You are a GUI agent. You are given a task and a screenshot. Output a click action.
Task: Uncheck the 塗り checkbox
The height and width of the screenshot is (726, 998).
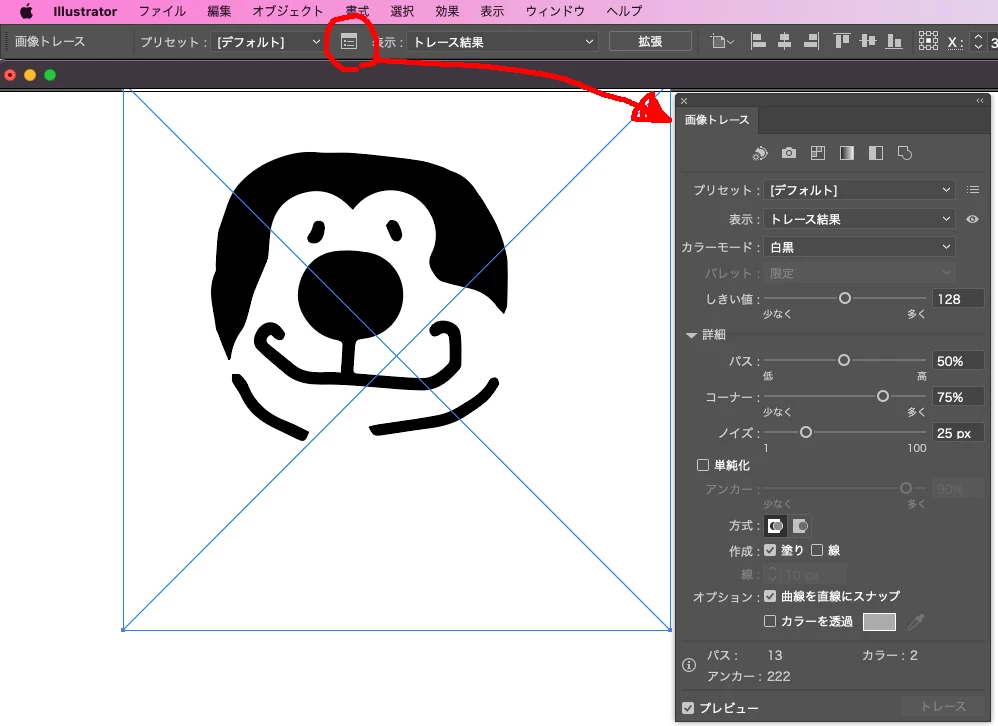click(x=770, y=550)
